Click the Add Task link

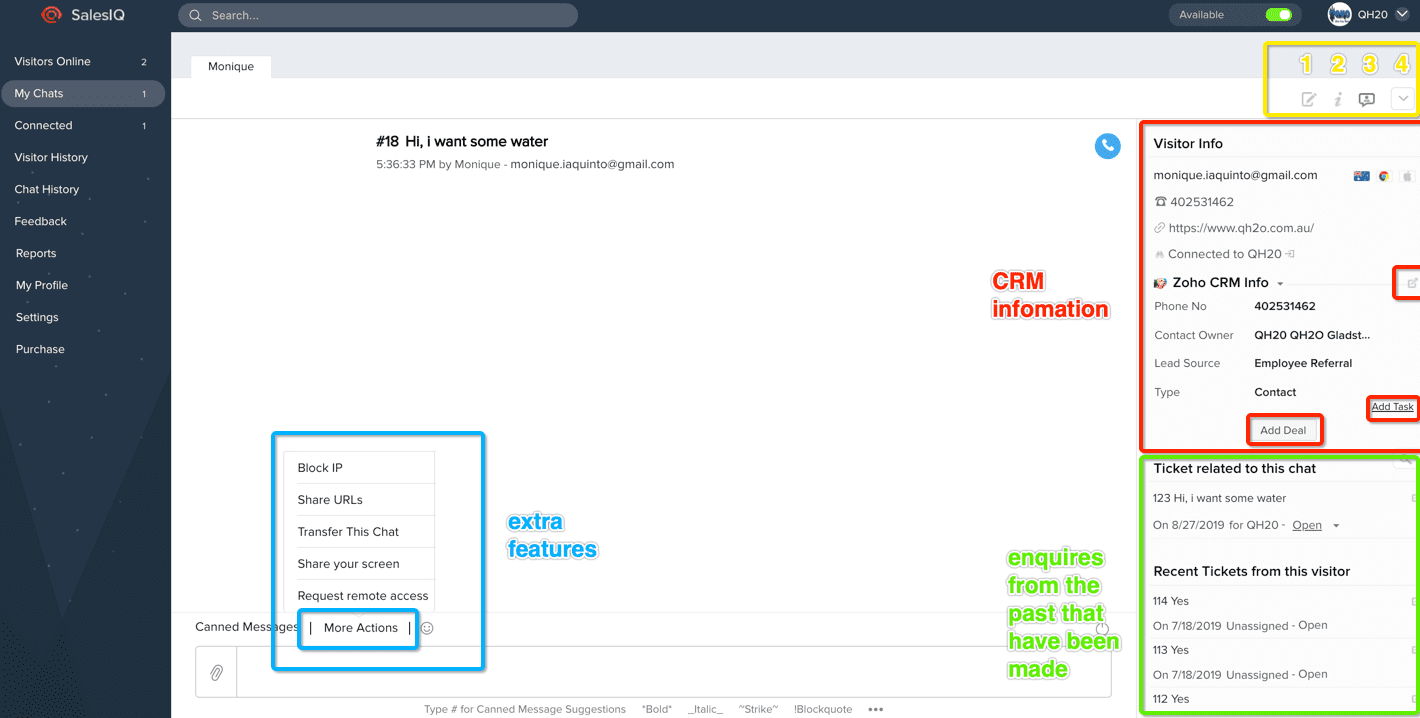[x=1392, y=407]
